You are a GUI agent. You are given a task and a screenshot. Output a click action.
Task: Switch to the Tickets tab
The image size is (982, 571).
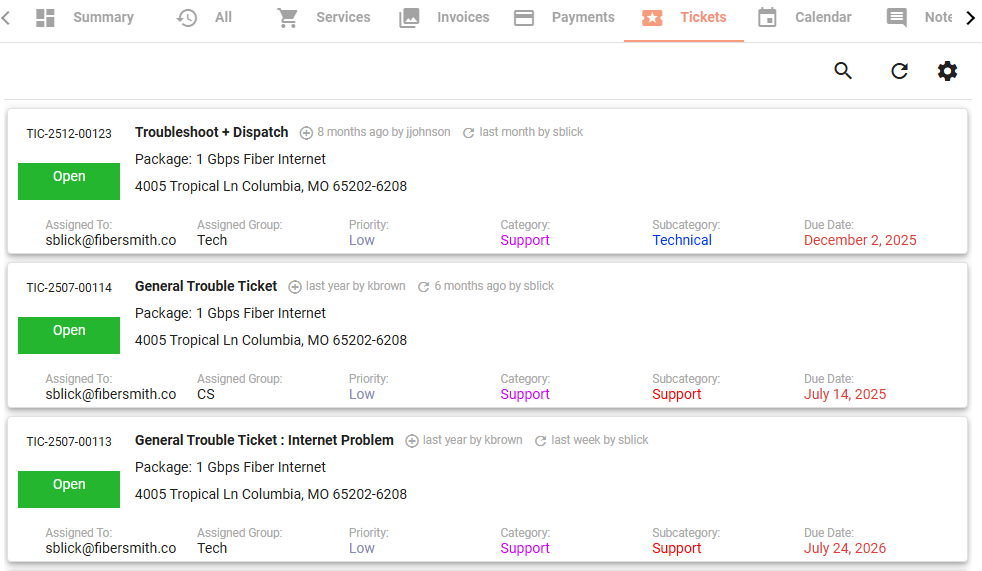pos(684,18)
